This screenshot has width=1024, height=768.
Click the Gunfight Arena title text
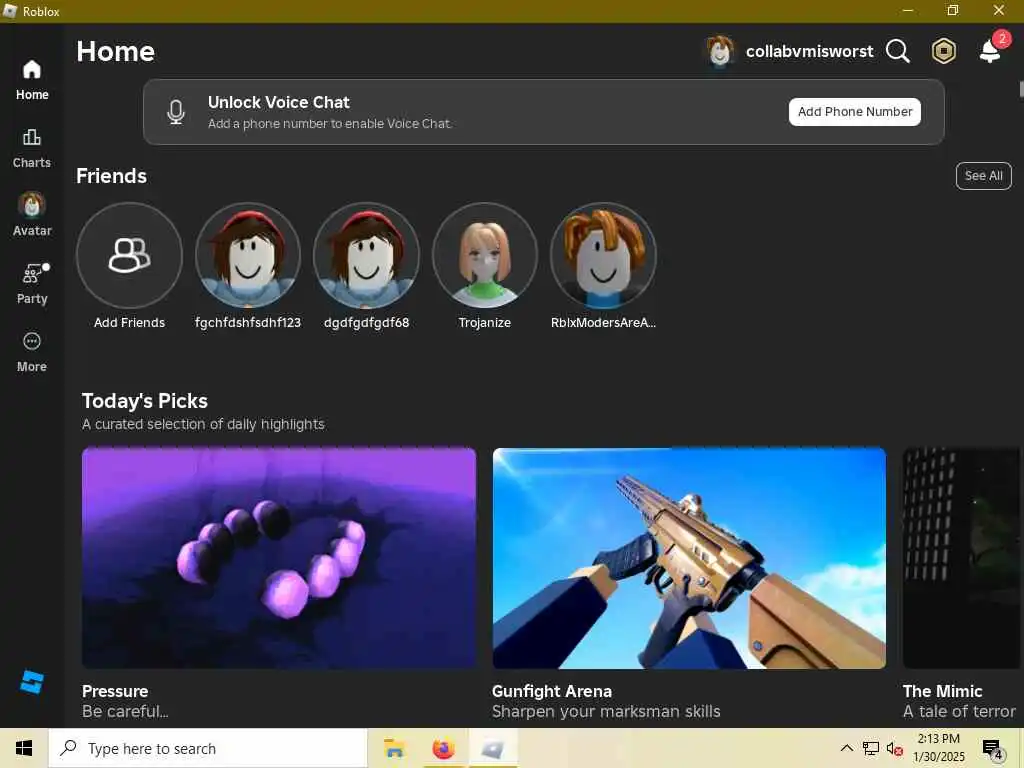(552, 691)
